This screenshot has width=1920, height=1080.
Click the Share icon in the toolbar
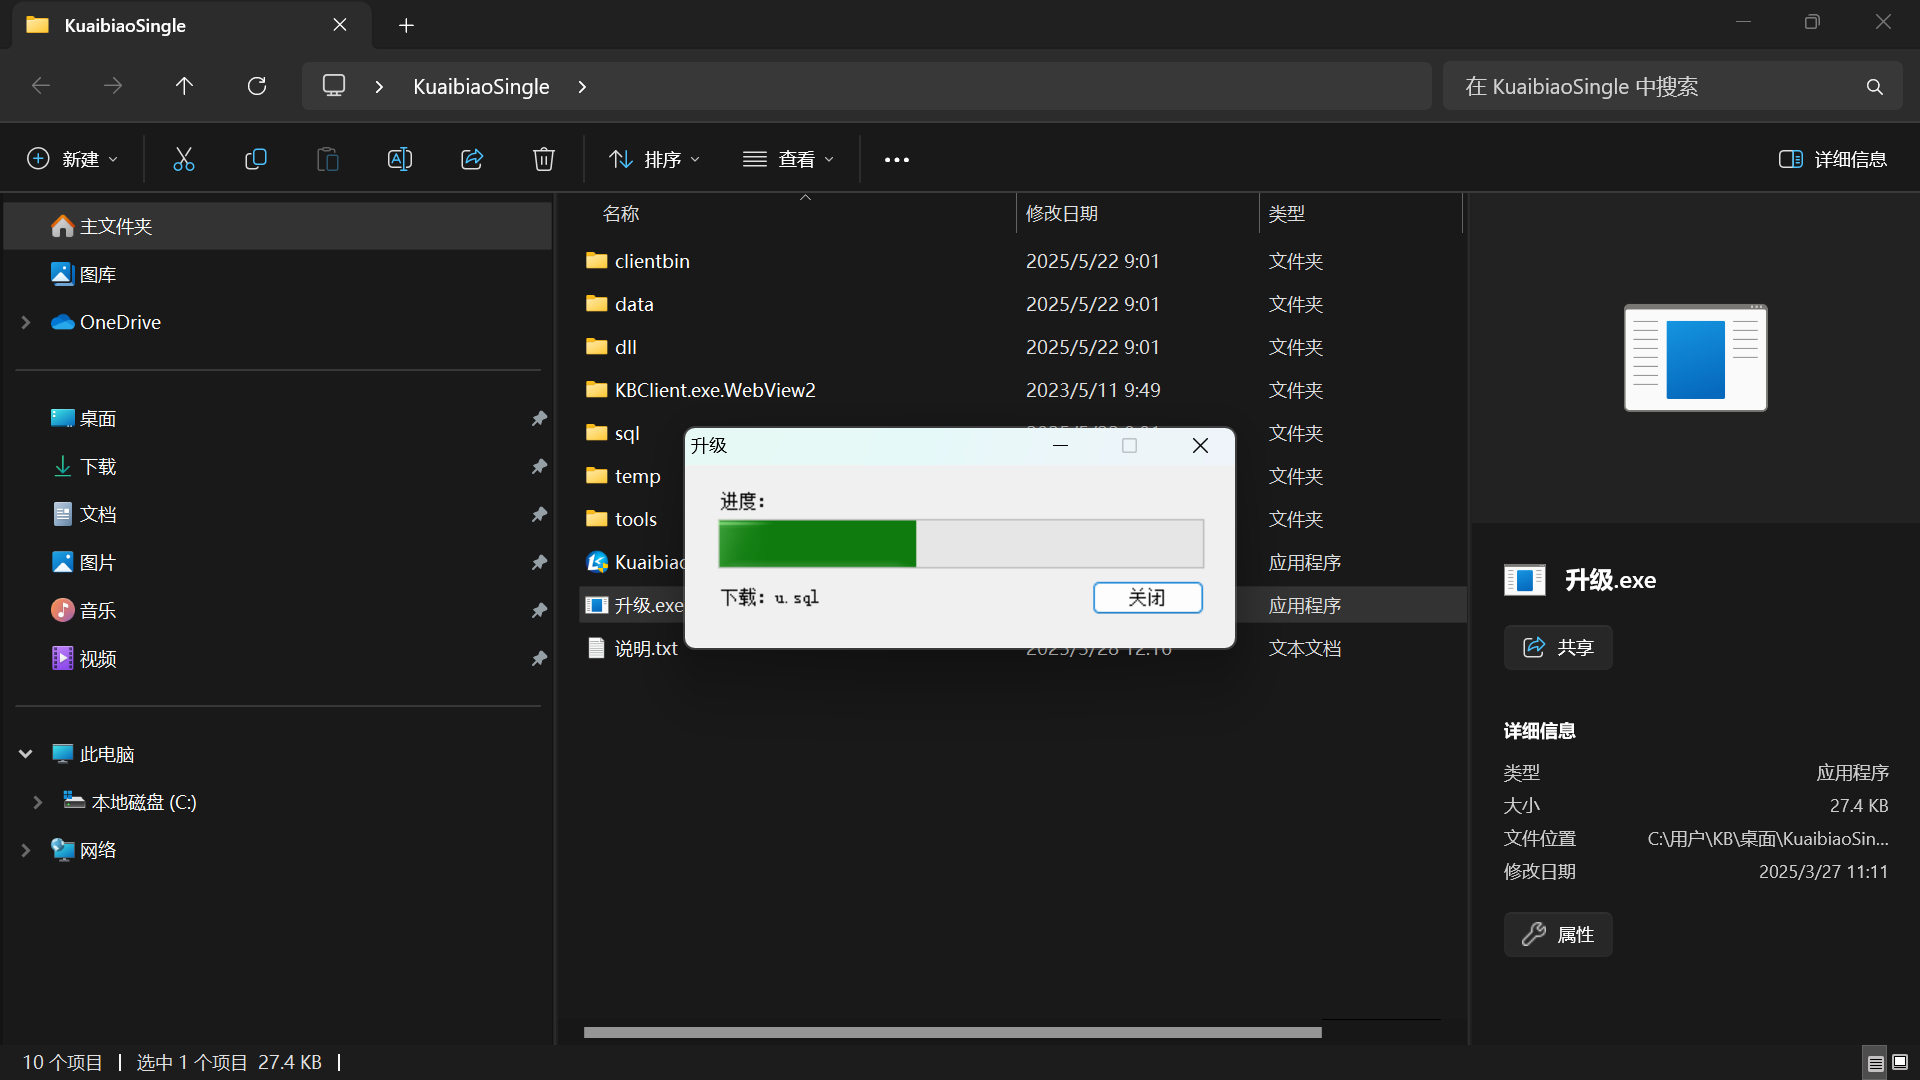[x=472, y=159]
